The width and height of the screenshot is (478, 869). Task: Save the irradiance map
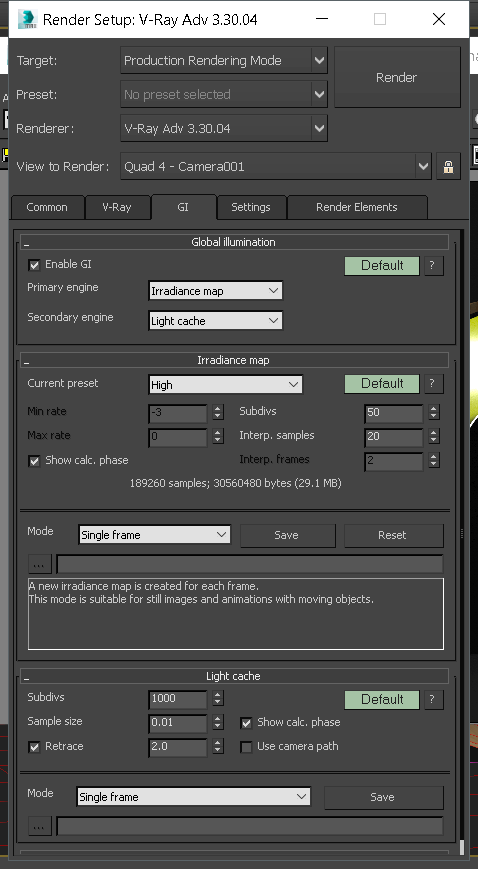click(287, 535)
